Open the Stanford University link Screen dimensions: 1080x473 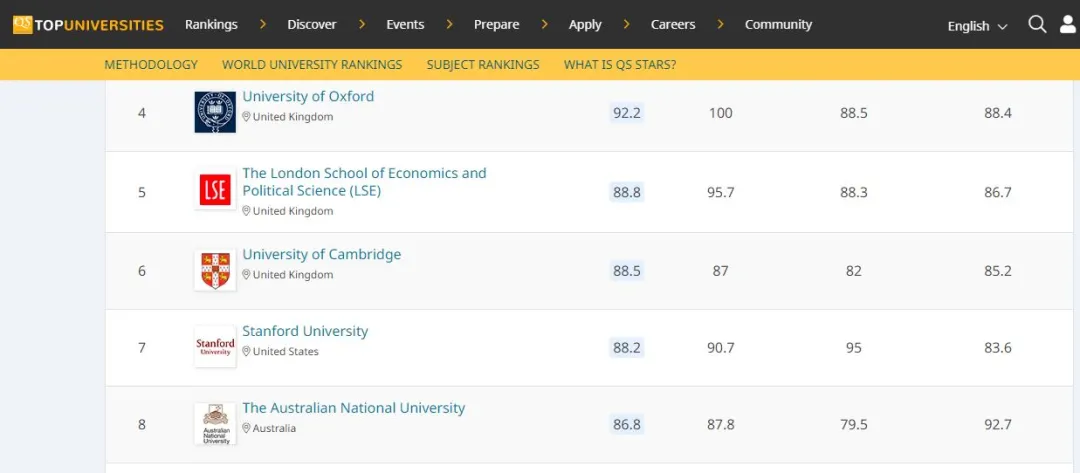click(x=305, y=331)
